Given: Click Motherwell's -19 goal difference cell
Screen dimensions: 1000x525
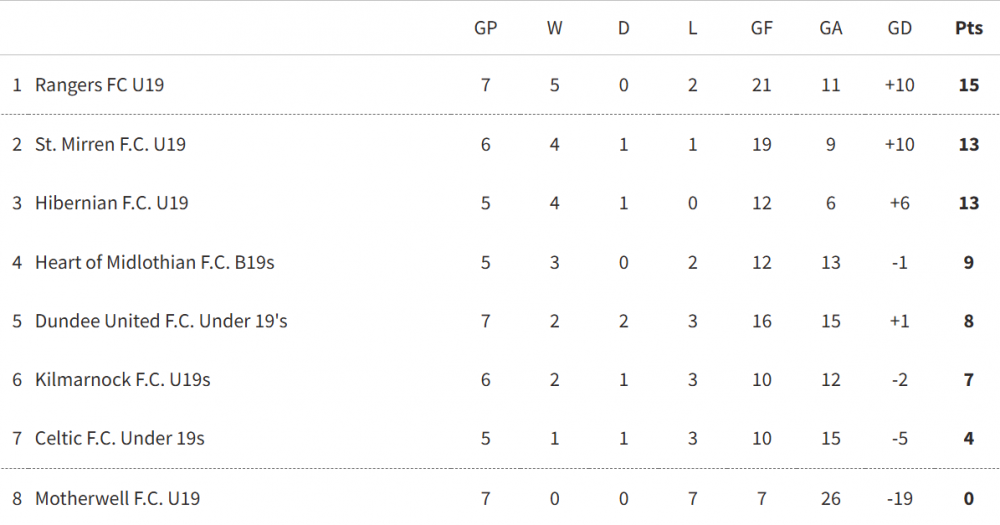Looking at the screenshot, I should pyautogui.click(x=899, y=498).
